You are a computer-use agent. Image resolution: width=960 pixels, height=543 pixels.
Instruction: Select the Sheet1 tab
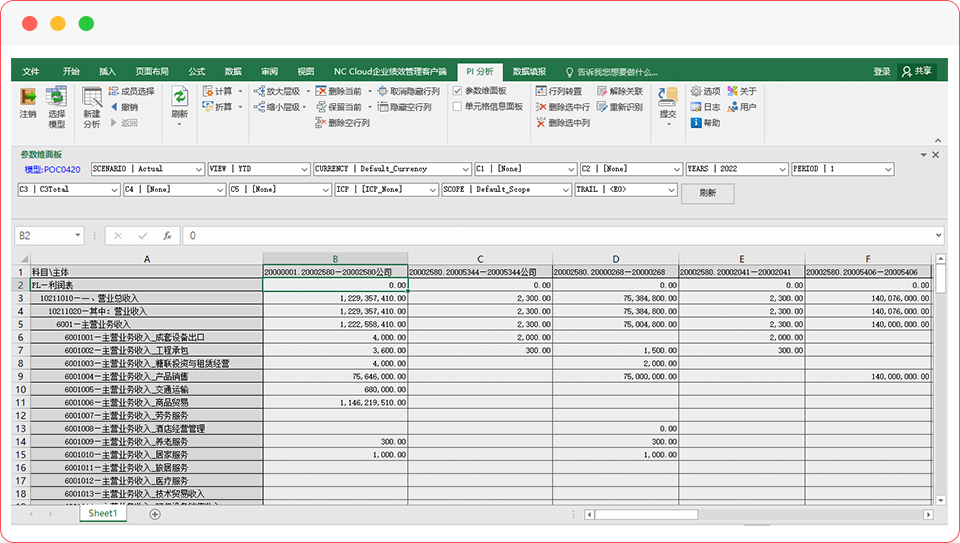[x=102, y=514]
